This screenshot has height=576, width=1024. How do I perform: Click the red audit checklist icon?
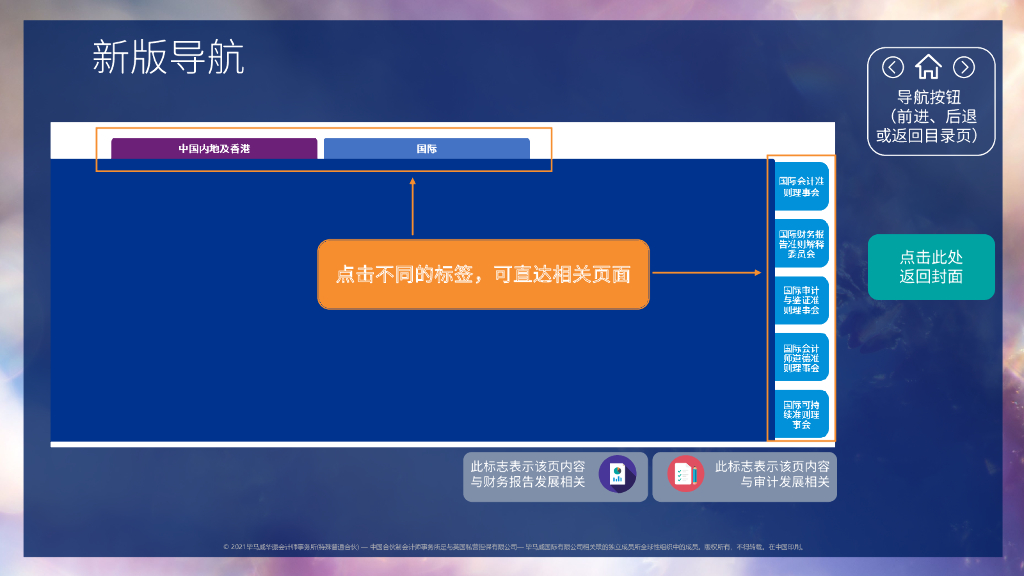(x=686, y=473)
